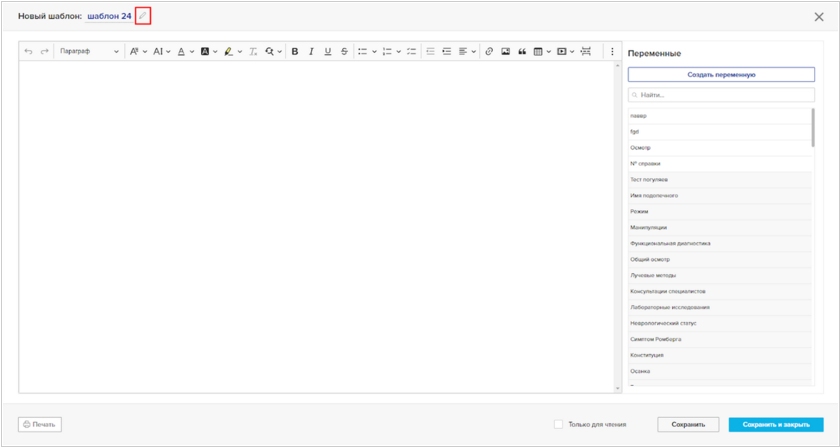Expand the numbered list style arrow
This screenshot has height=447, width=840.
(399, 51)
